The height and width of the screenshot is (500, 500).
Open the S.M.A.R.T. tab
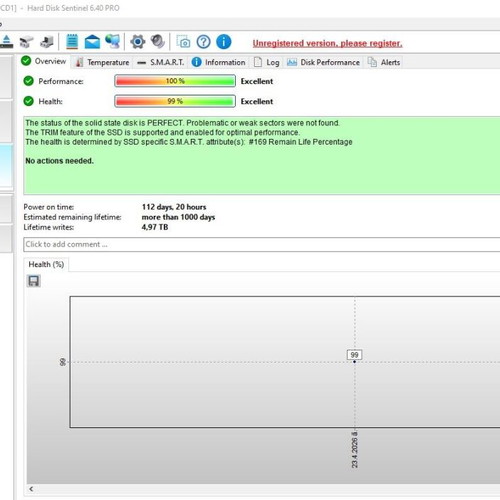[161, 62]
